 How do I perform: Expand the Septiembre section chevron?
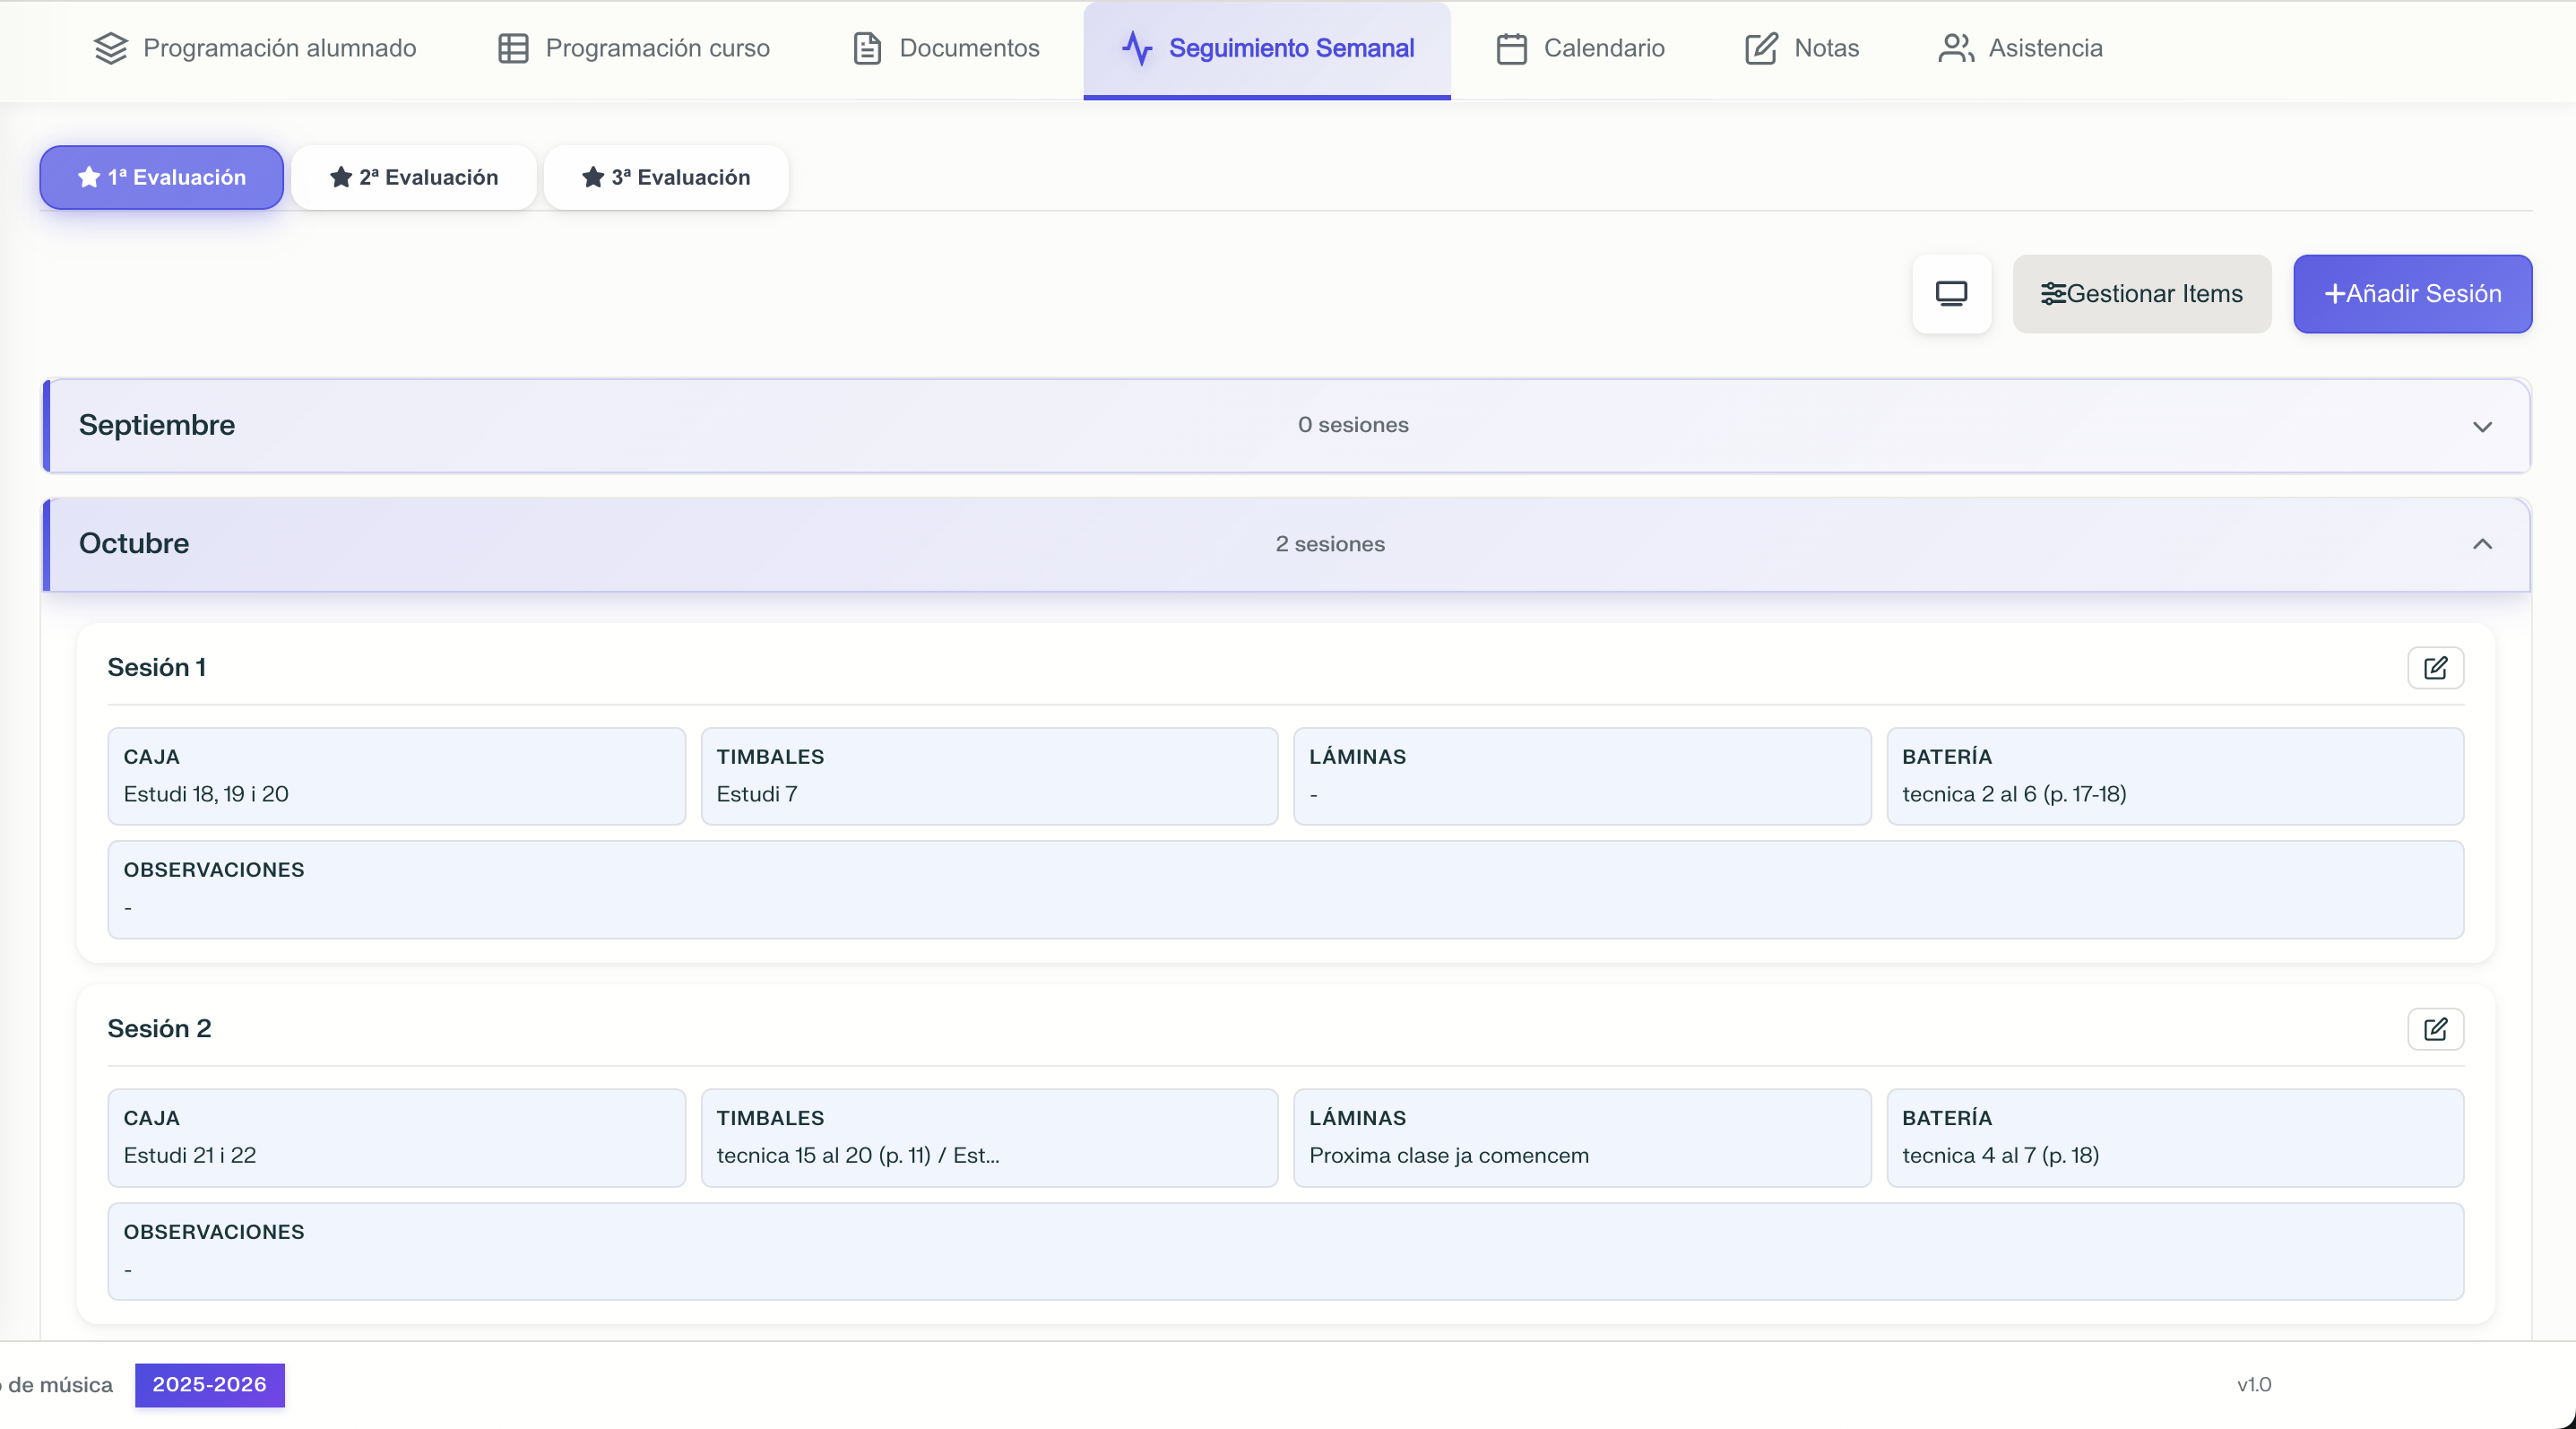2482,426
